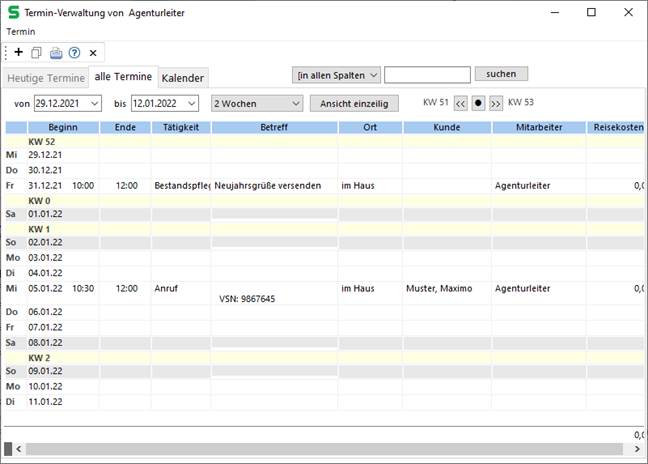
Task: Go to previous week with << button
Action: [461, 102]
